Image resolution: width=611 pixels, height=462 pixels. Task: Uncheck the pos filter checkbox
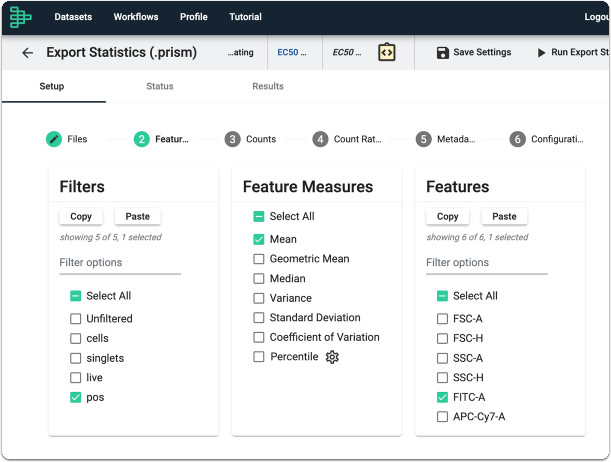point(75,397)
